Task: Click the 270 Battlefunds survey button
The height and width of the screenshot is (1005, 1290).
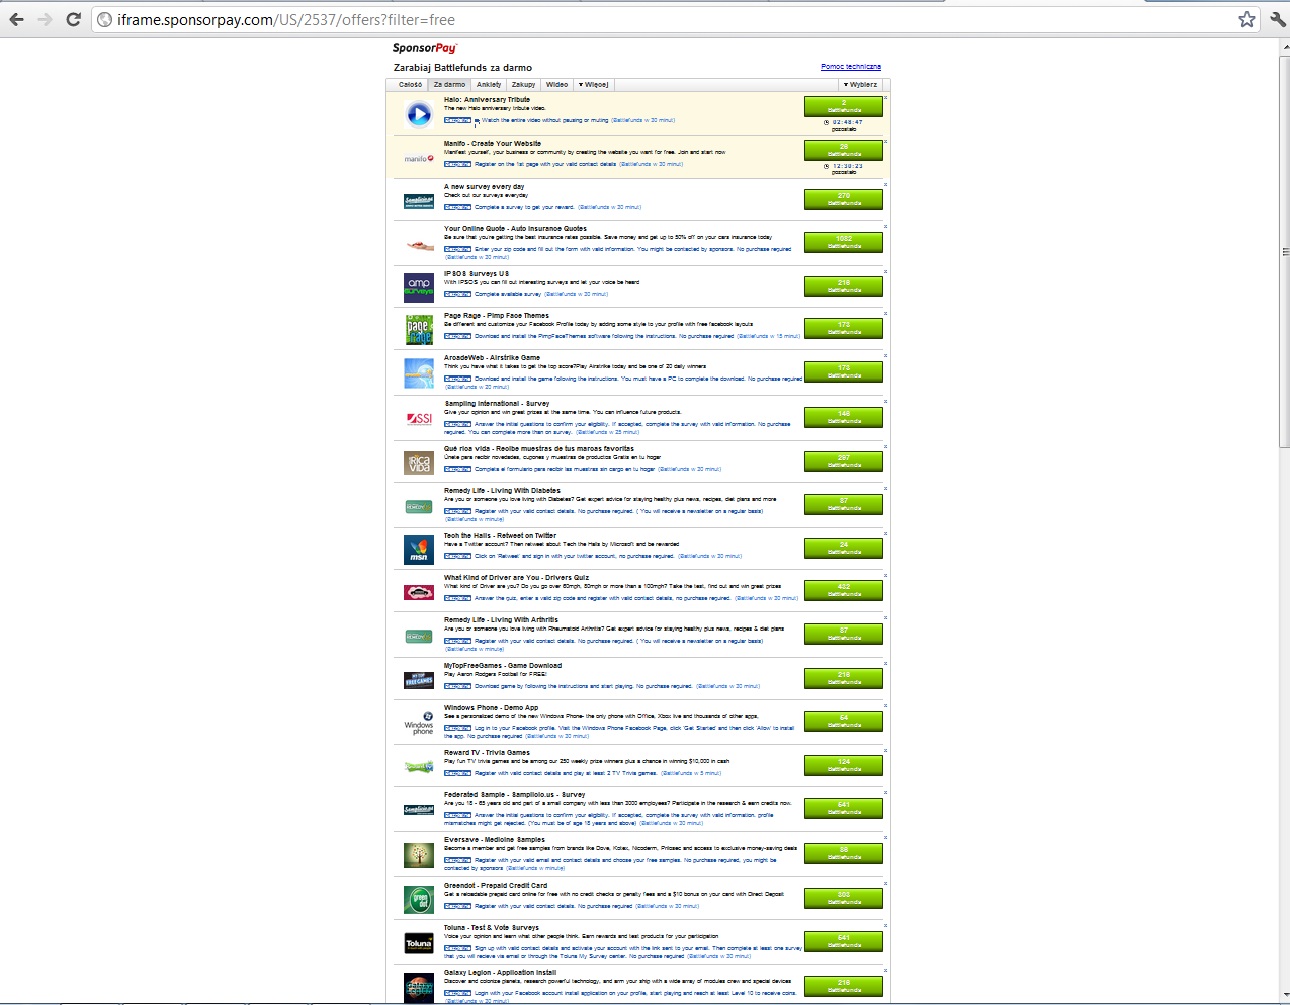Action: click(x=843, y=199)
